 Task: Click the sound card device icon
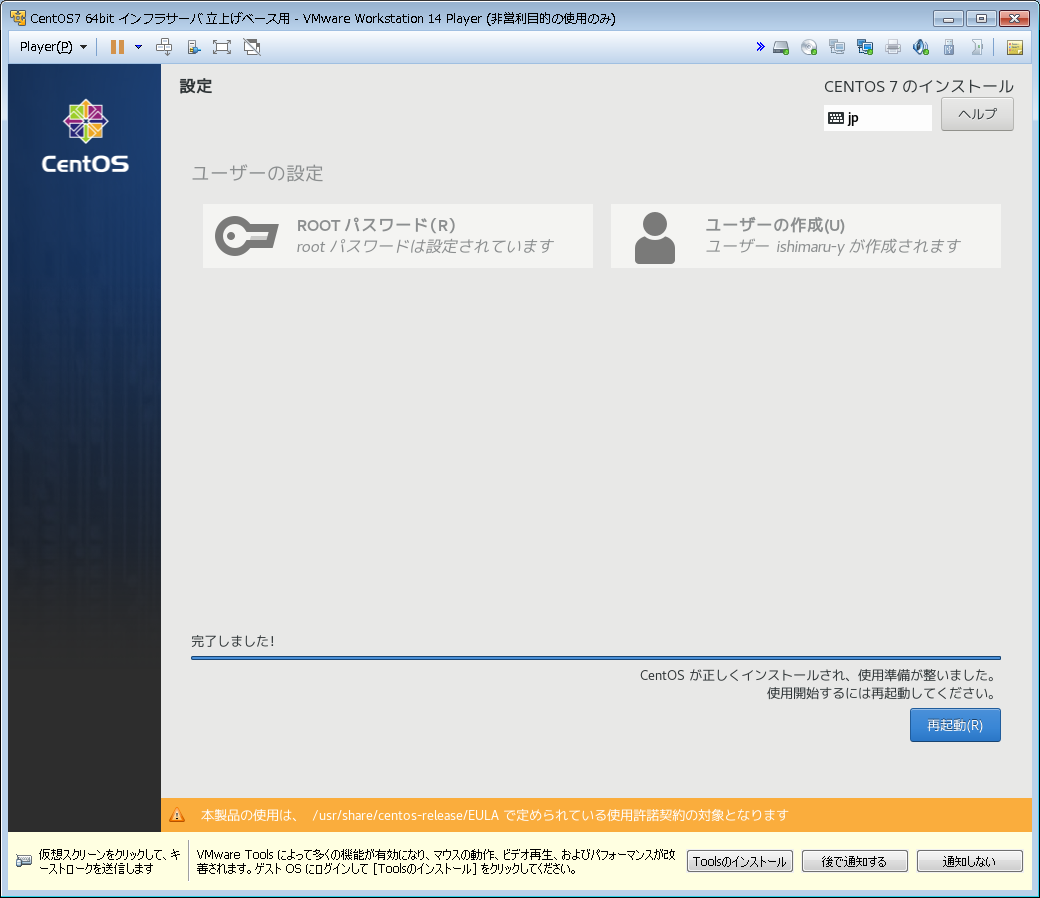click(x=921, y=47)
